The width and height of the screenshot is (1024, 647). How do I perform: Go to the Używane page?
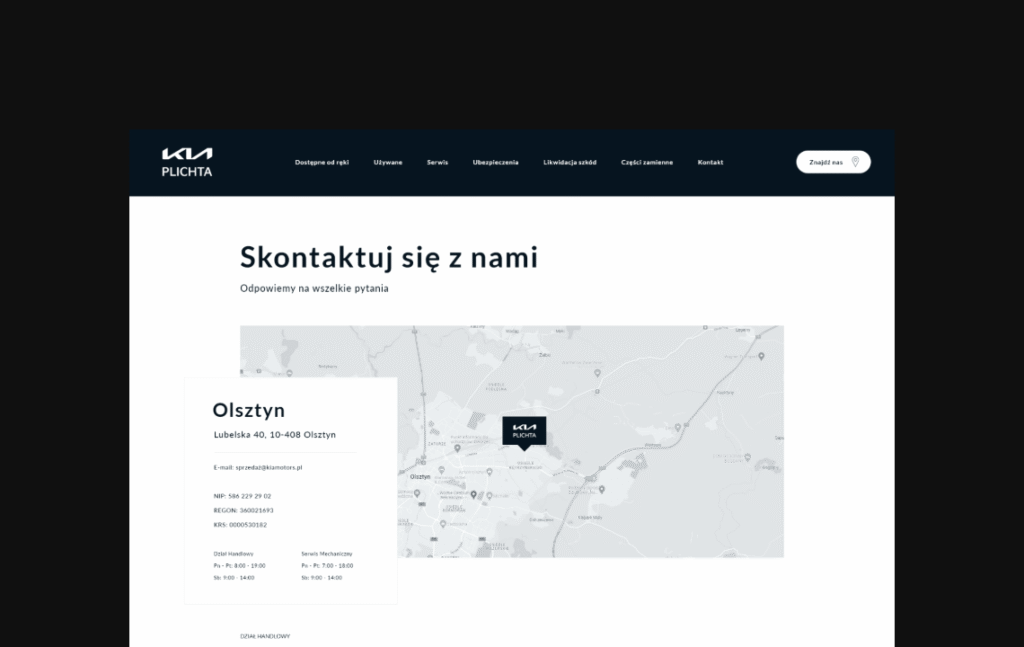tap(388, 162)
